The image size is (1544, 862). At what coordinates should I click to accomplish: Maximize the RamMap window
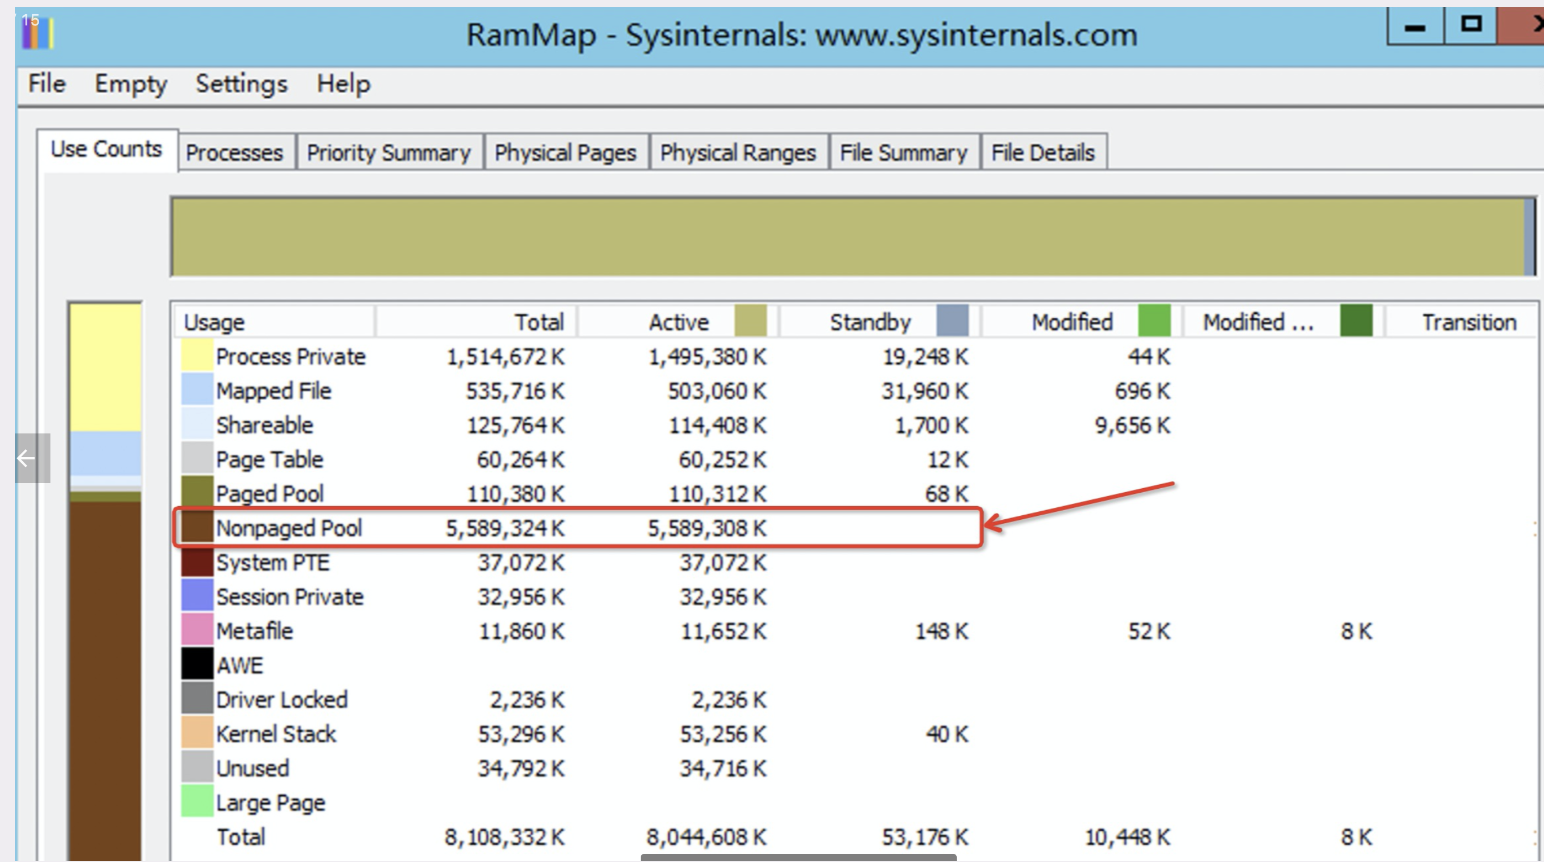point(1470,25)
